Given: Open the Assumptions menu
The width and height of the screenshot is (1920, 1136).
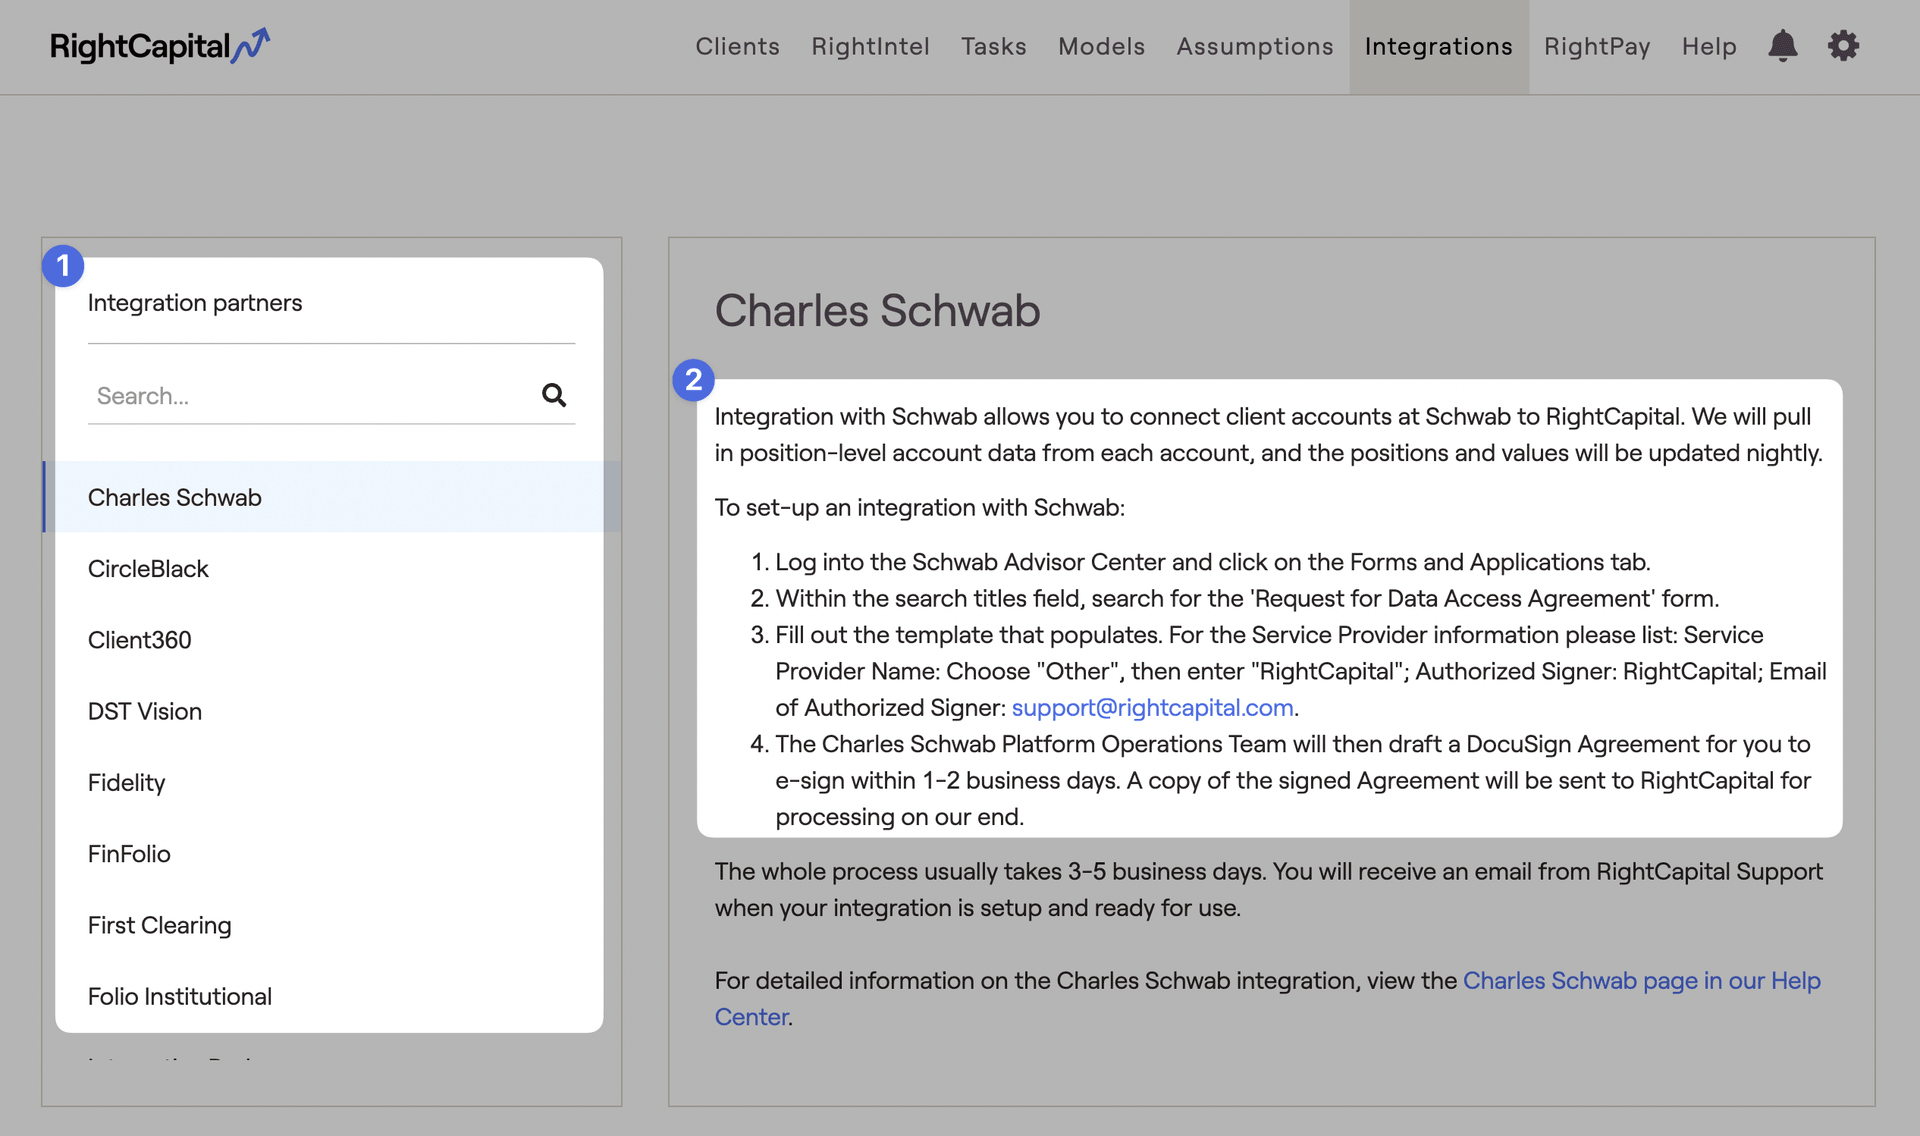Looking at the screenshot, I should (x=1254, y=46).
